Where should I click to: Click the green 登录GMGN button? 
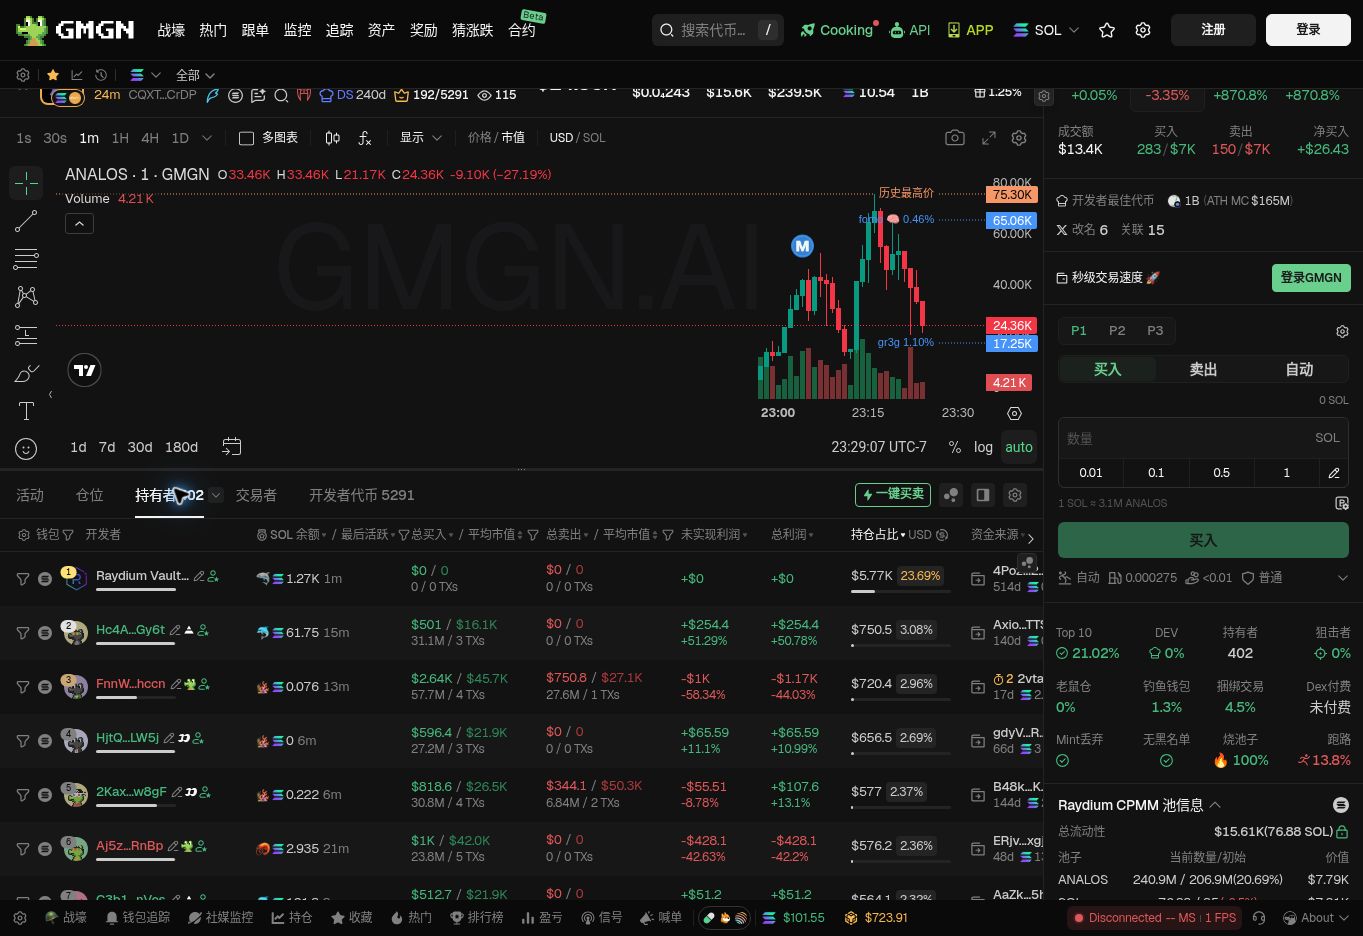point(1311,278)
